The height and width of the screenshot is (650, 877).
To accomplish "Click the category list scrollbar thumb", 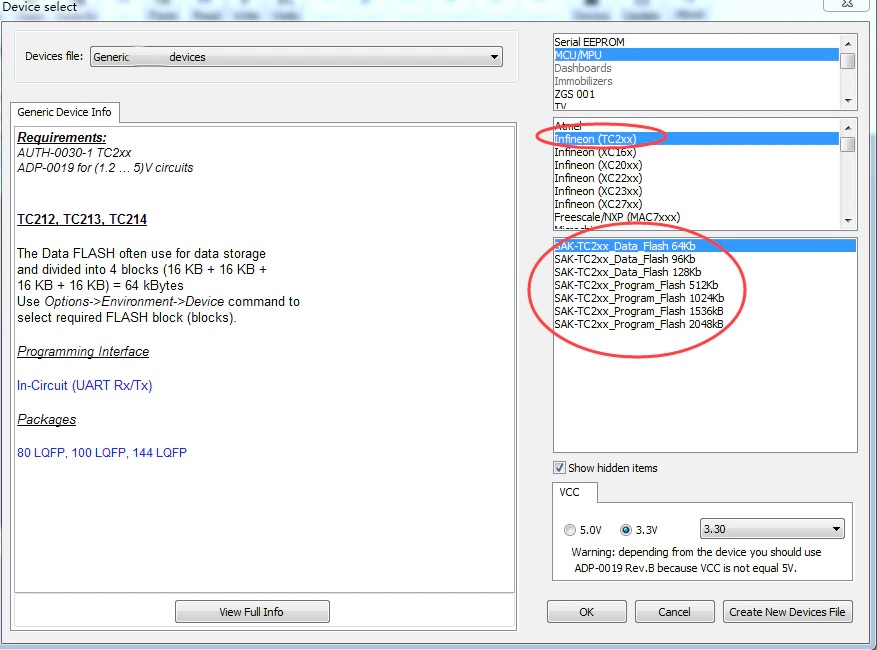I will [848, 60].
